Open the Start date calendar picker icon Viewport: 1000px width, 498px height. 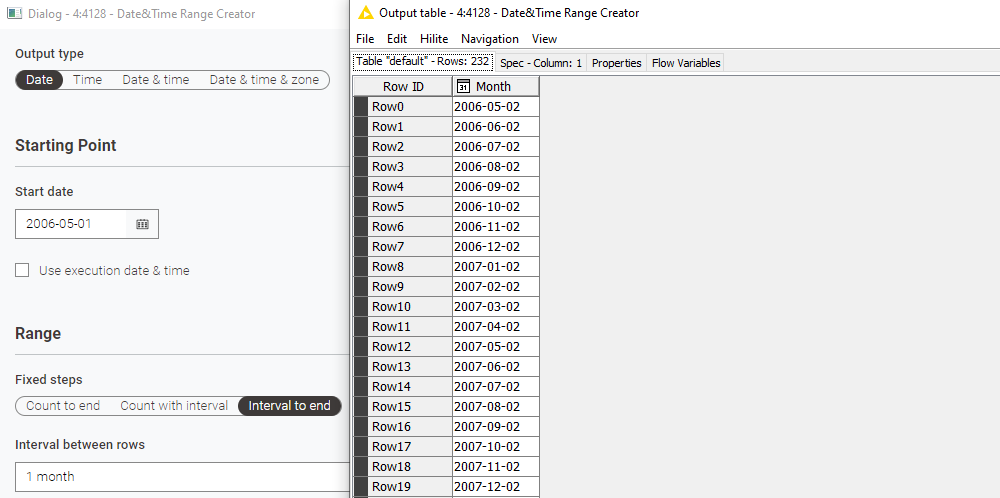click(x=142, y=224)
